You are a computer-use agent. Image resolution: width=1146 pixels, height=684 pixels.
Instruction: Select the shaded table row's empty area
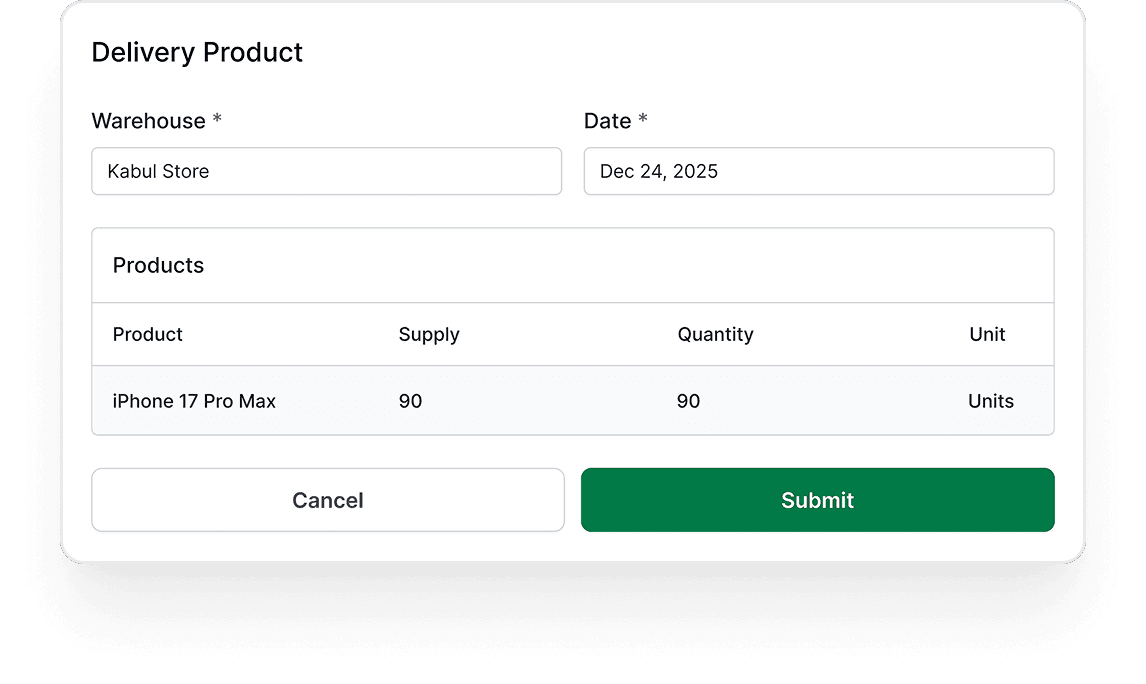[x=550, y=401]
